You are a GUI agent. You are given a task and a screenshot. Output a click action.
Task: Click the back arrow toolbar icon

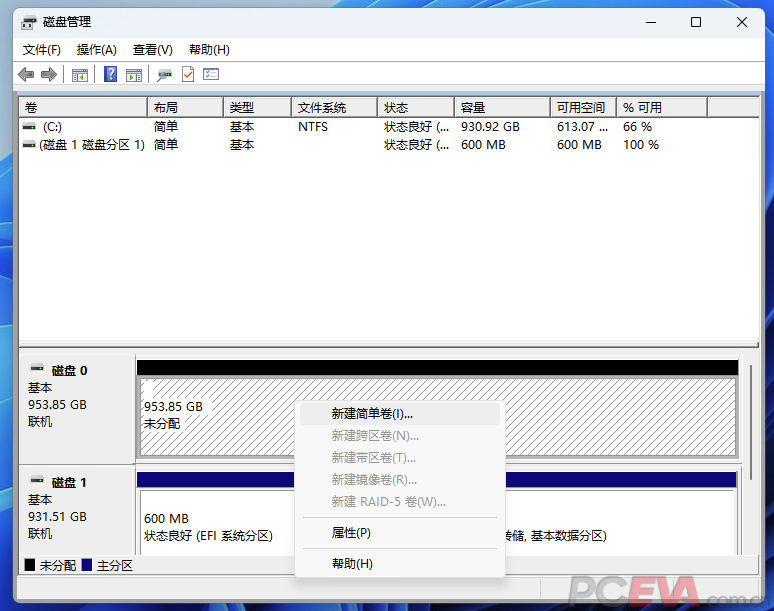(27, 75)
